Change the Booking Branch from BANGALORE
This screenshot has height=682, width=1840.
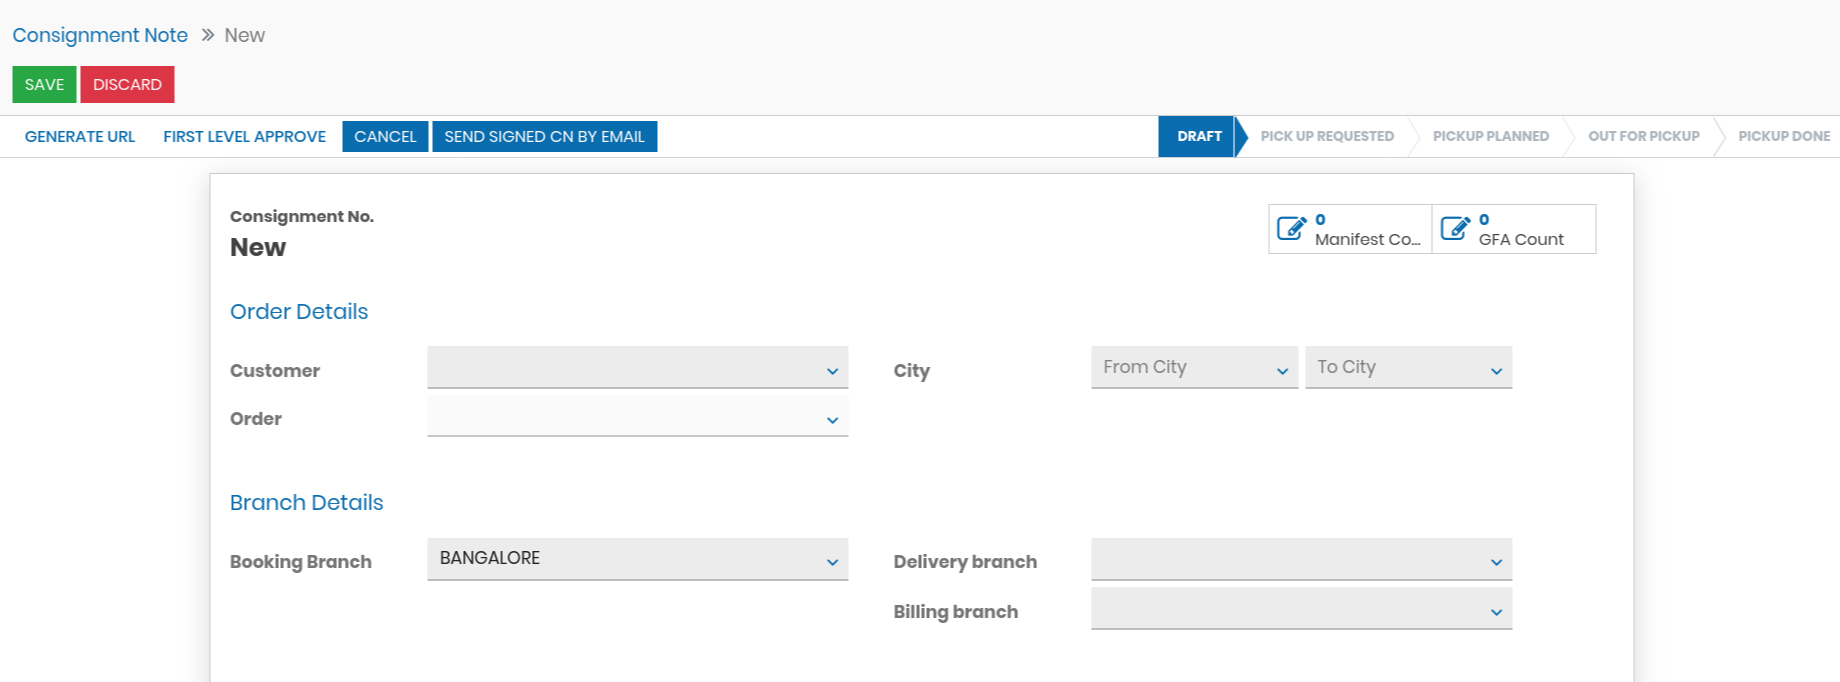click(637, 559)
